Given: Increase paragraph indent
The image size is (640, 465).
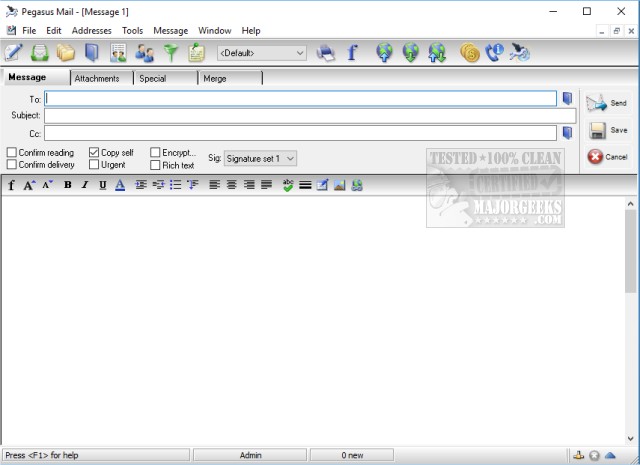Looking at the screenshot, I should [x=141, y=185].
